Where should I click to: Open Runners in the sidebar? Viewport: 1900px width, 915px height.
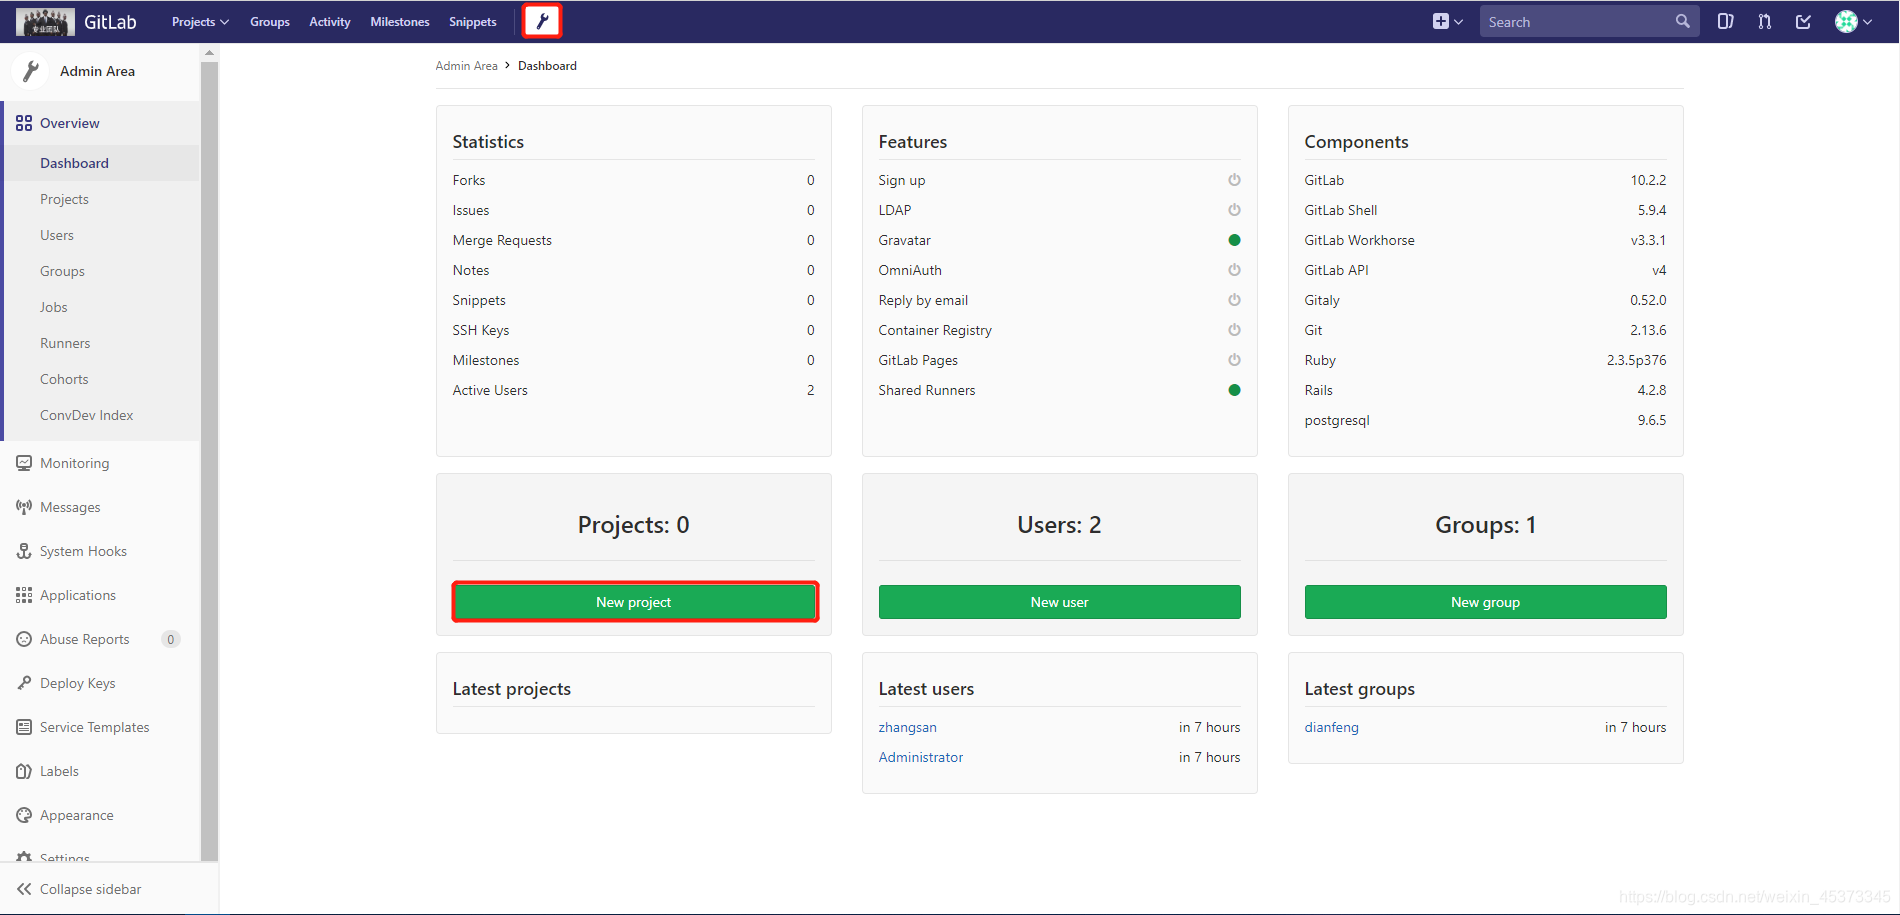pos(65,343)
